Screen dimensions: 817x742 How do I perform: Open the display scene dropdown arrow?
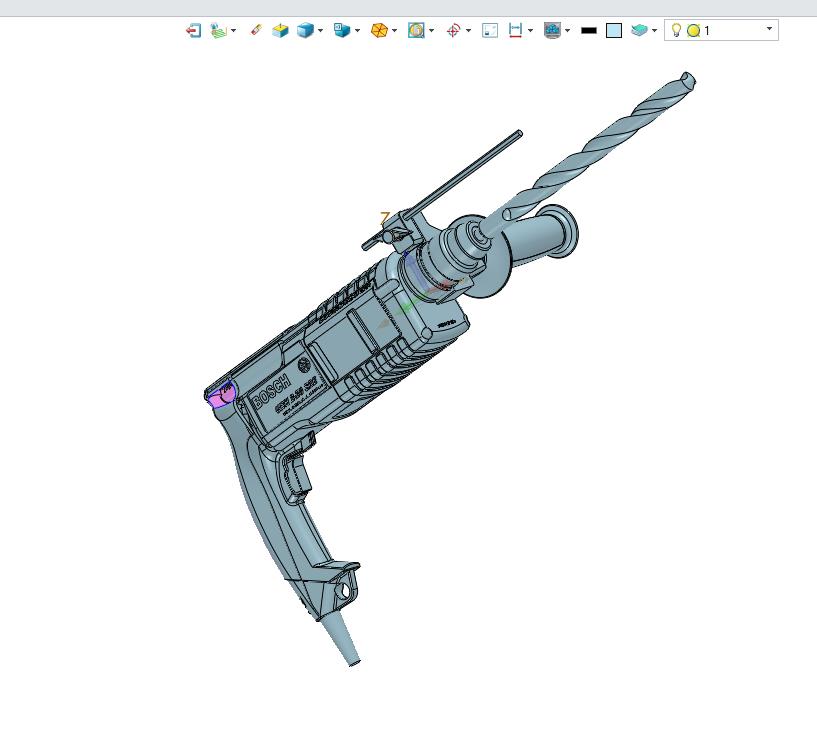pos(567,31)
